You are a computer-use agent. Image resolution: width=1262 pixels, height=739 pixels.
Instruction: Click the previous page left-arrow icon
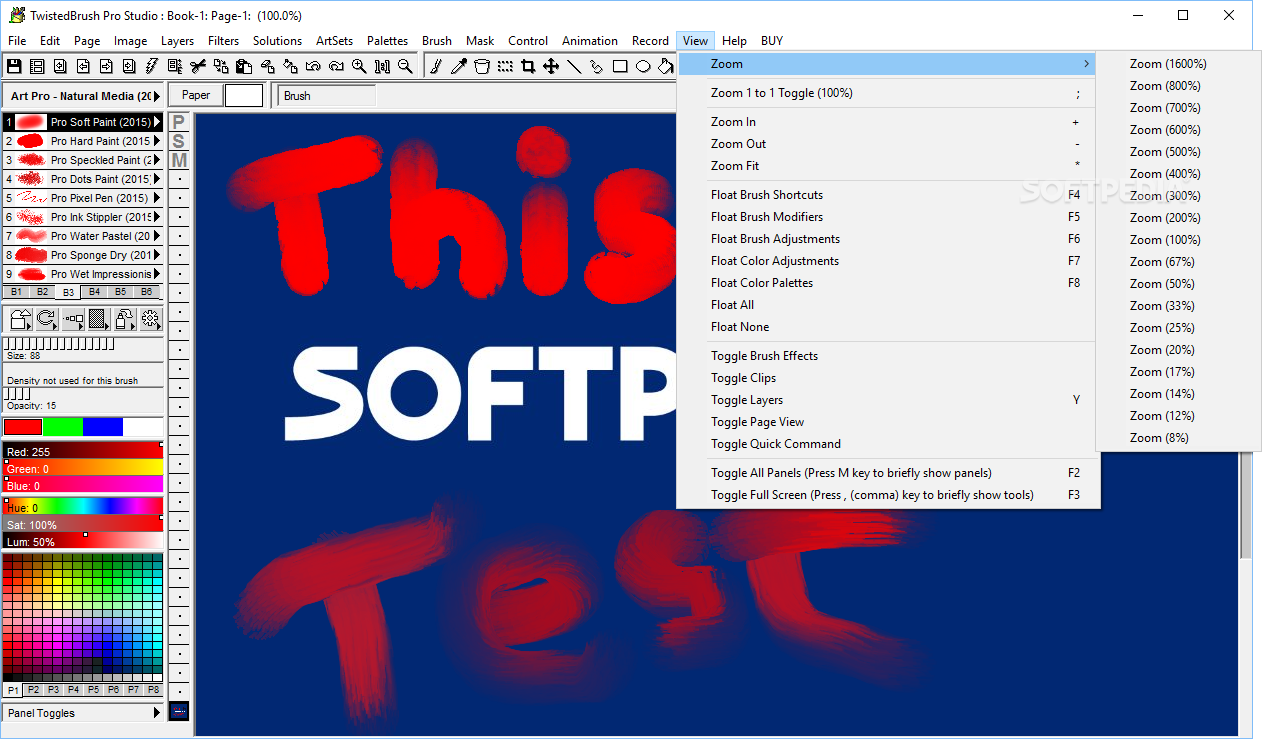[x=83, y=67]
